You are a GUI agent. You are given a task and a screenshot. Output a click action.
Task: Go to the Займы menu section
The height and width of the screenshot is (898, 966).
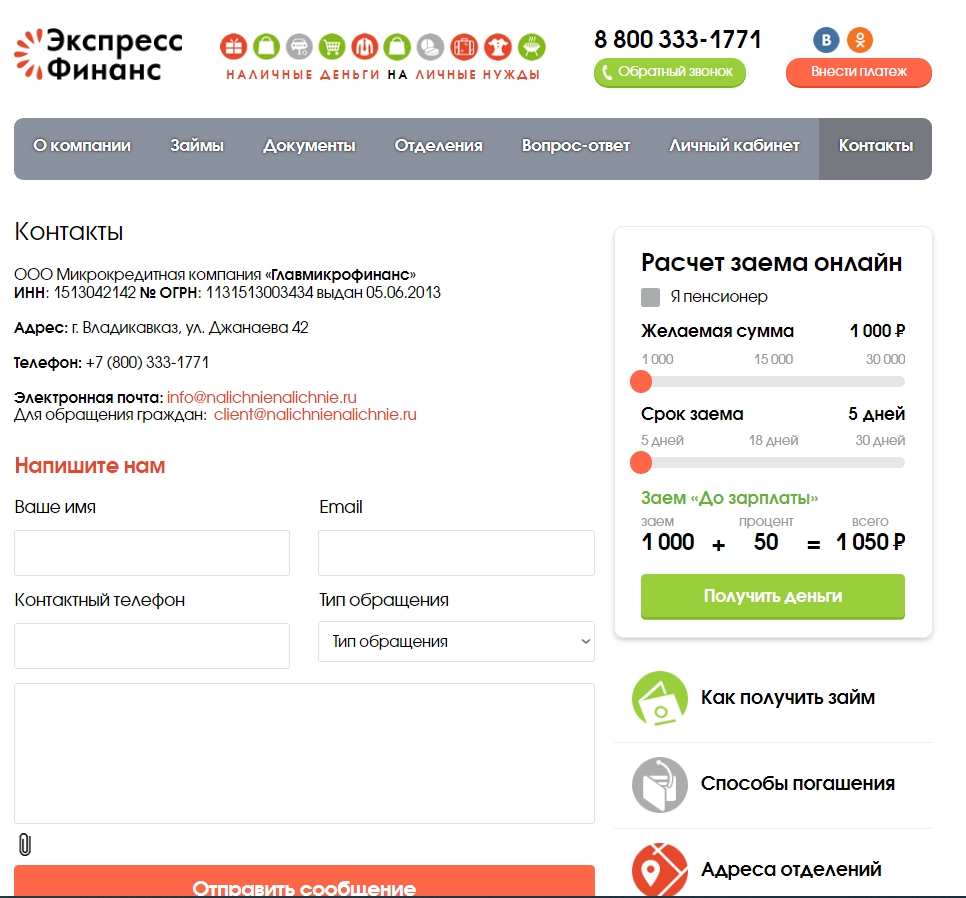tap(197, 145)
